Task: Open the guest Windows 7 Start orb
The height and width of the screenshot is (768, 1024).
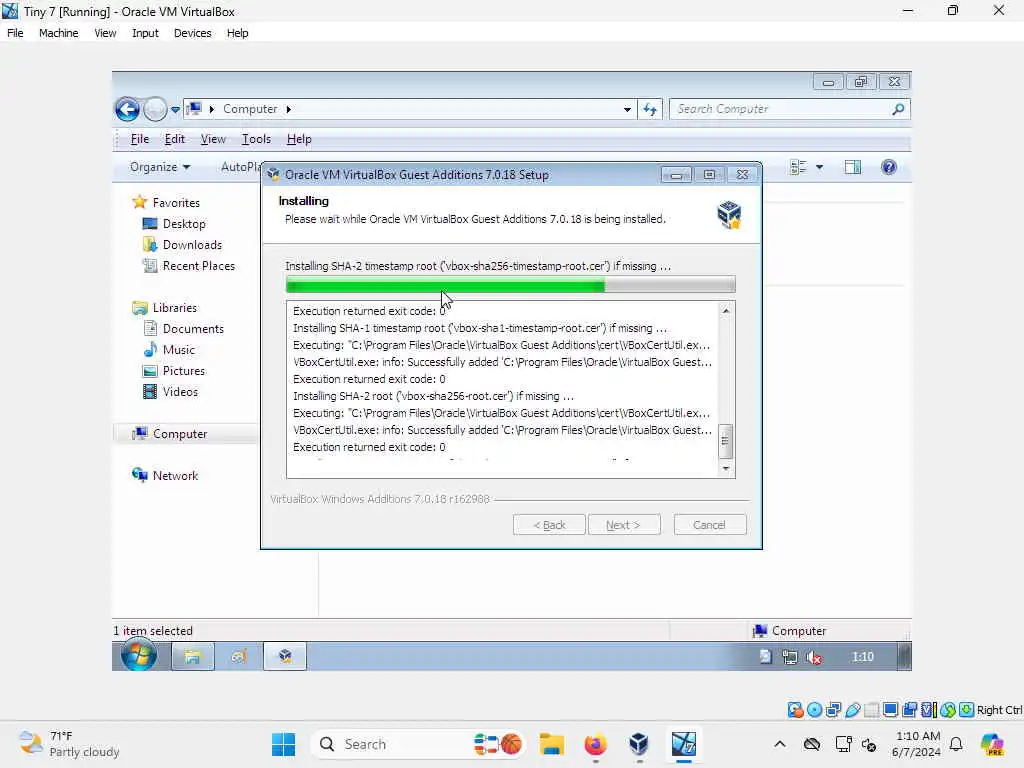Action: point(138,656)
